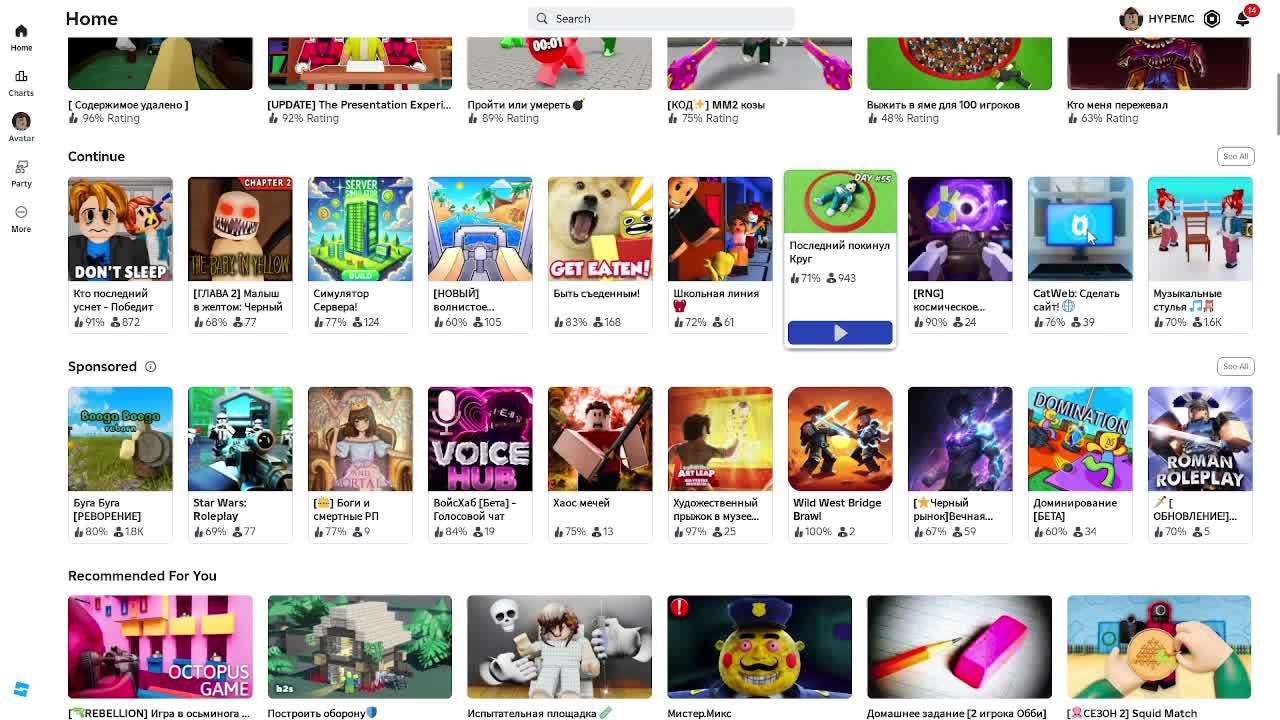Viewport: 1280px width, 720px height.
Task: Open the Robux hexagon icon
Action: tap(1212, 19)
